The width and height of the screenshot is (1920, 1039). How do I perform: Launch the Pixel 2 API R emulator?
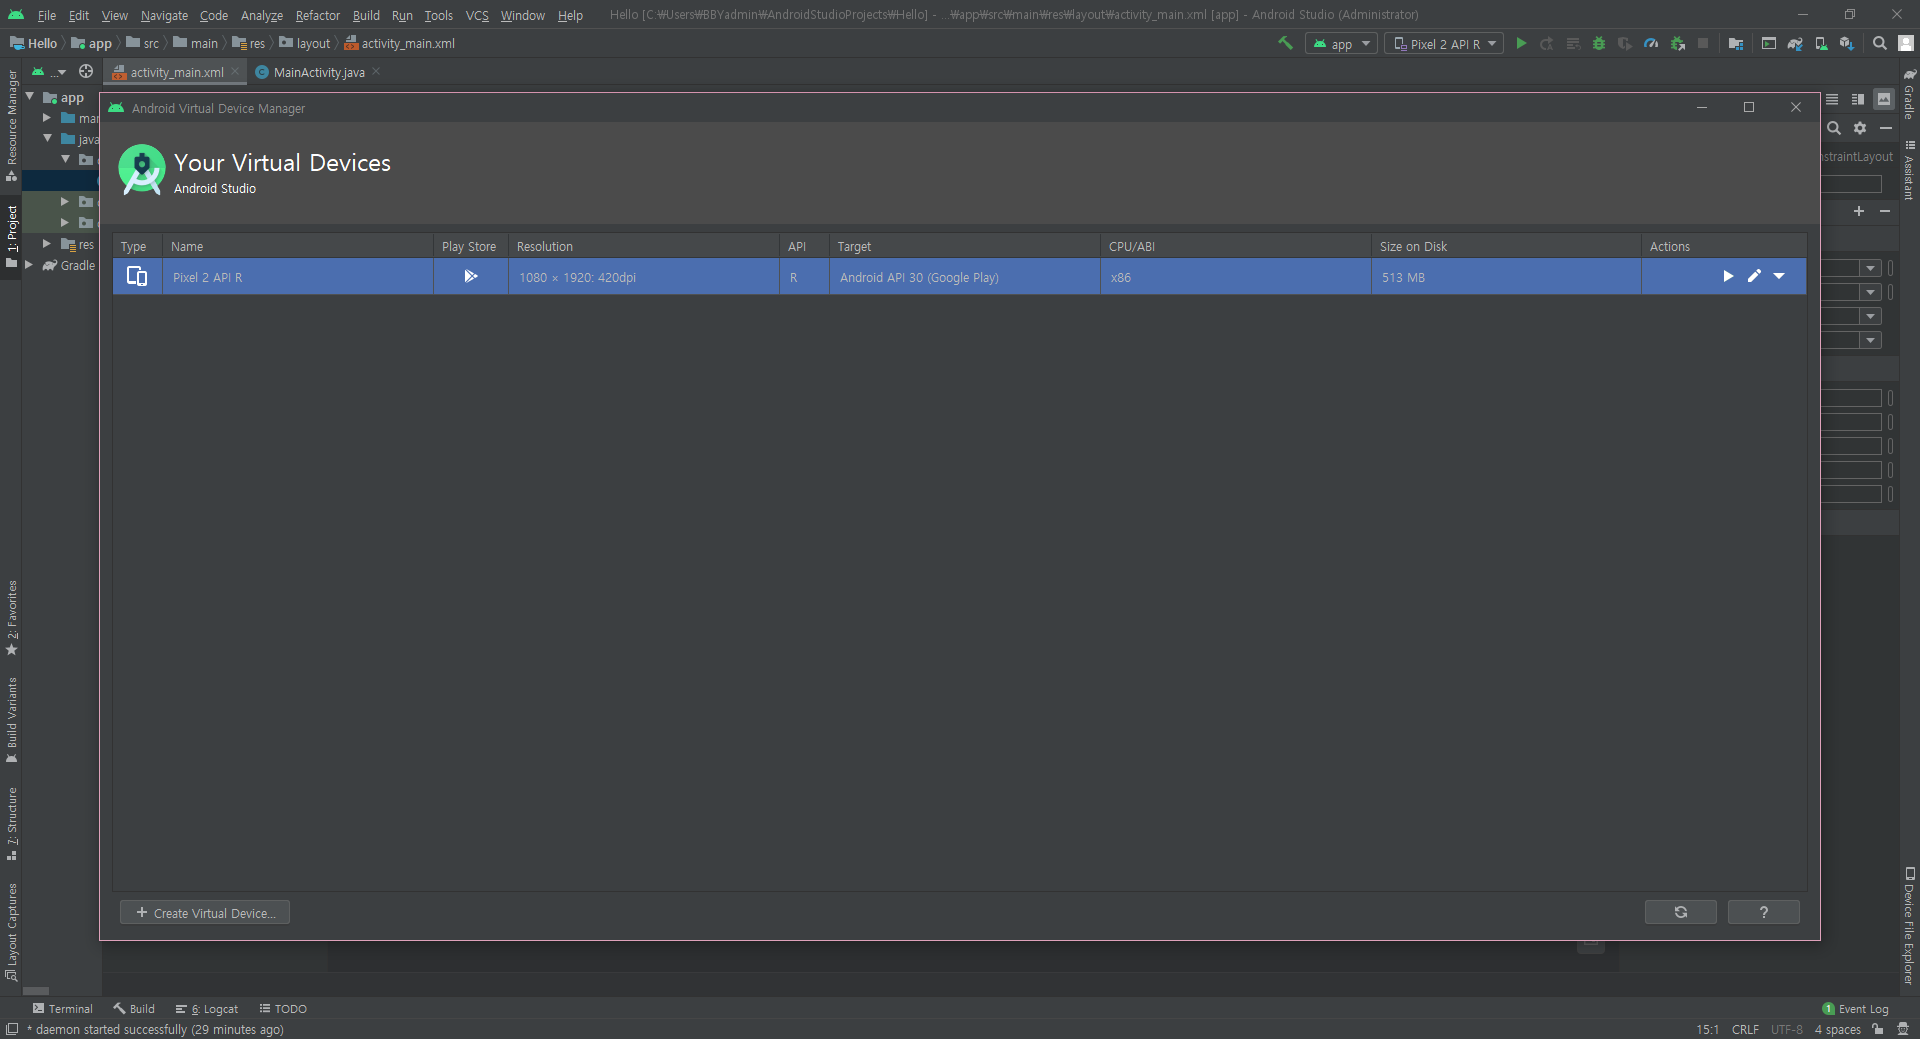[x=1728, y=277]
